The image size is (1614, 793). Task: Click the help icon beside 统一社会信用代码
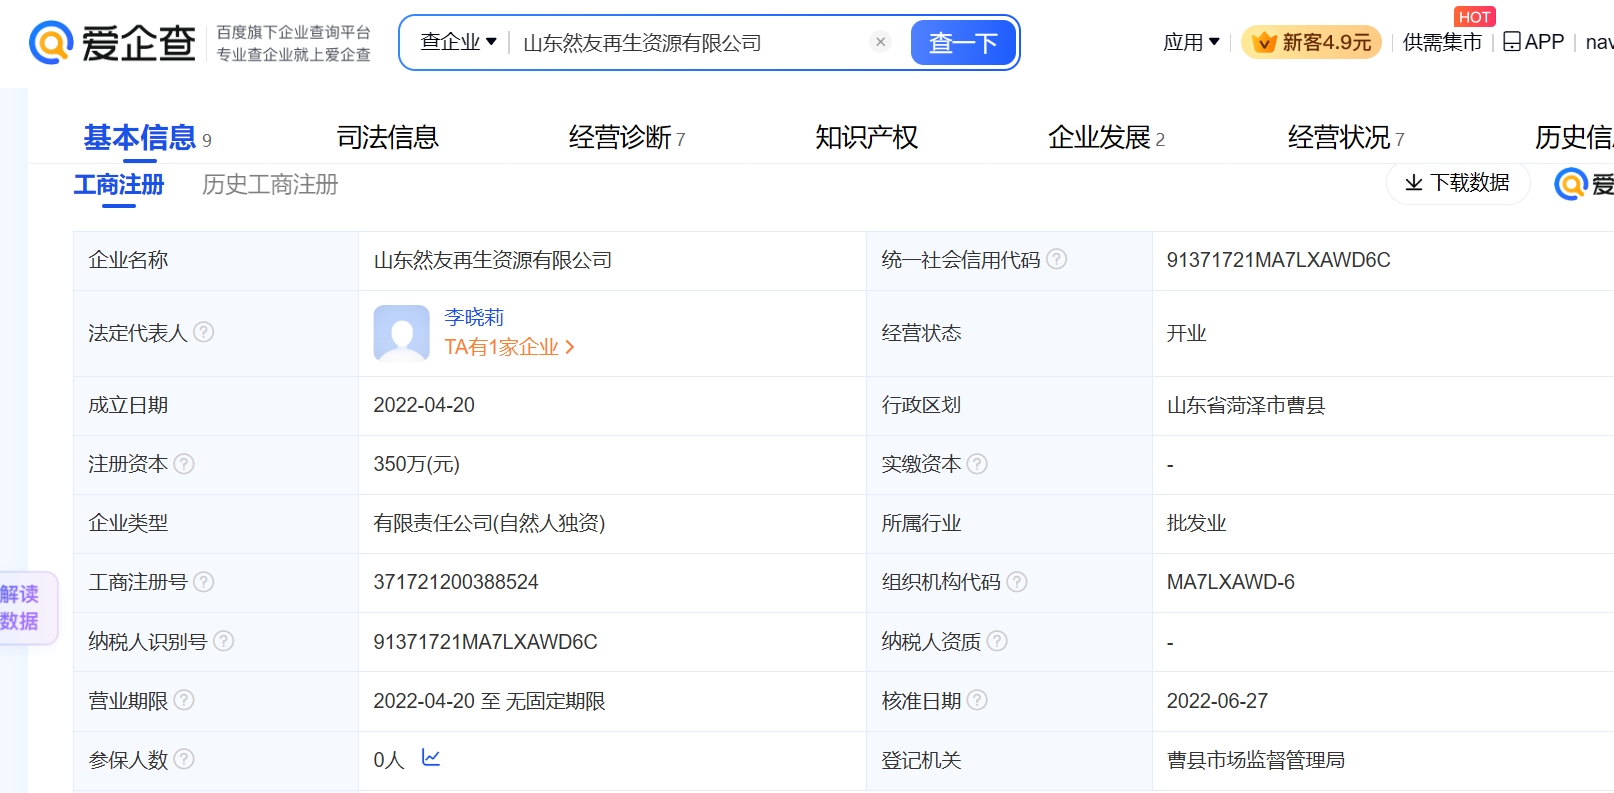point(1057,259)
